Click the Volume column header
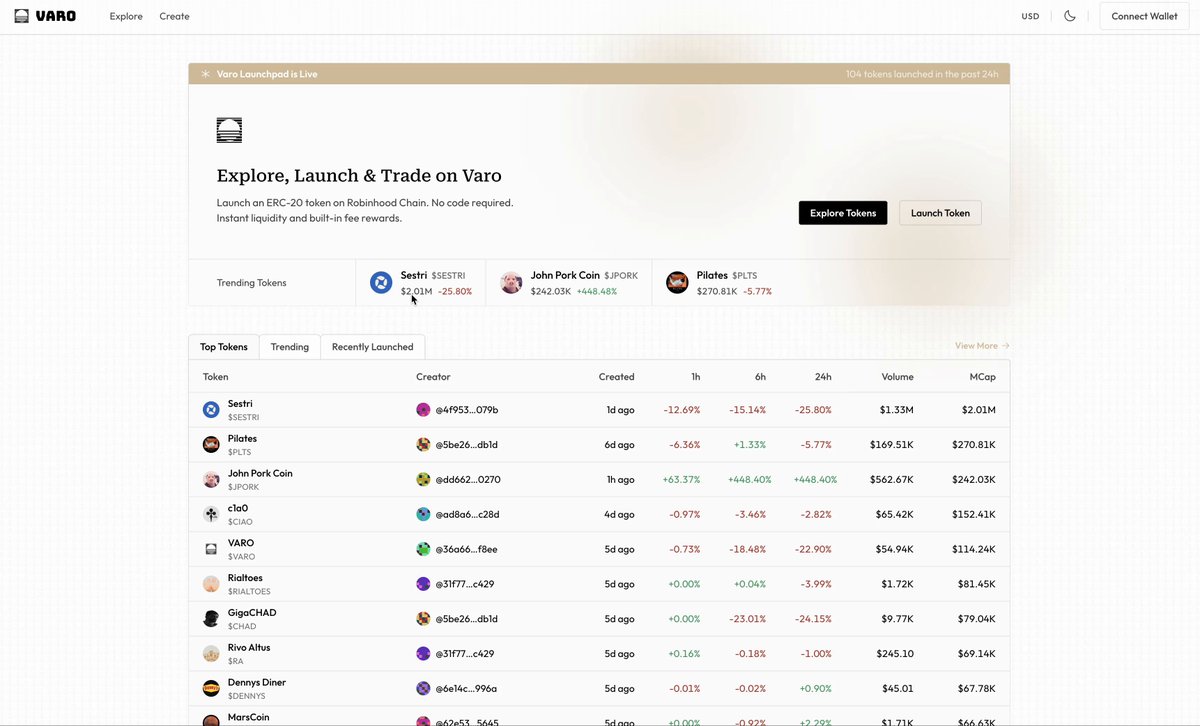The image size is (1200, 726). (897, 377)
